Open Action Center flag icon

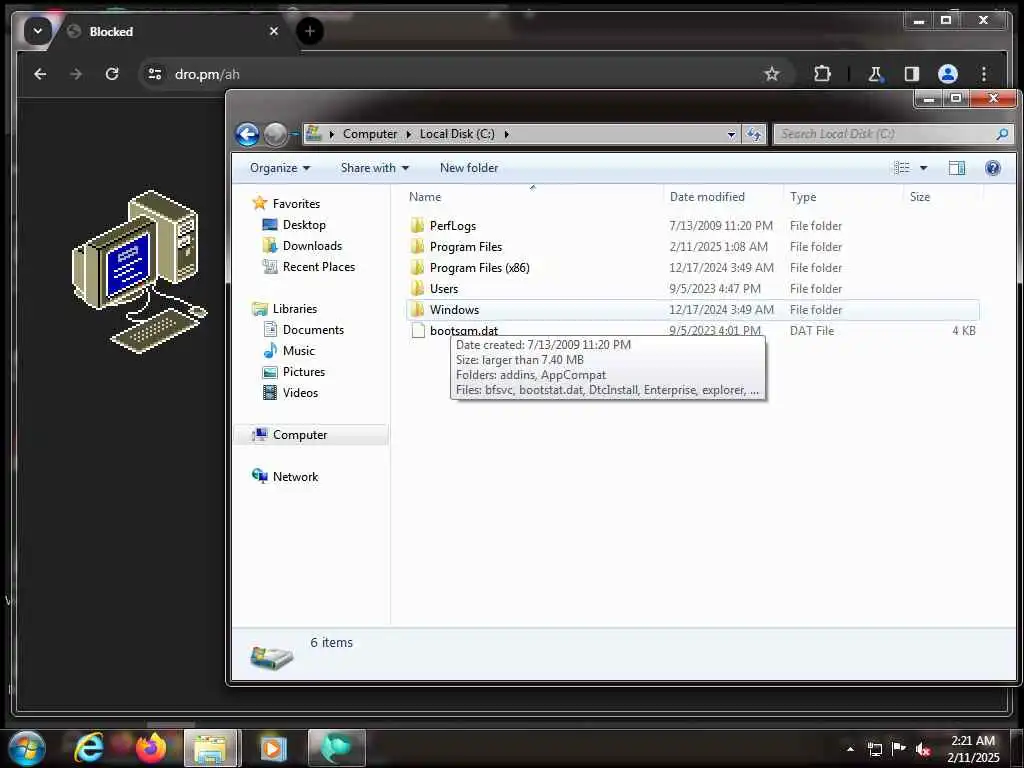(899, 748)
